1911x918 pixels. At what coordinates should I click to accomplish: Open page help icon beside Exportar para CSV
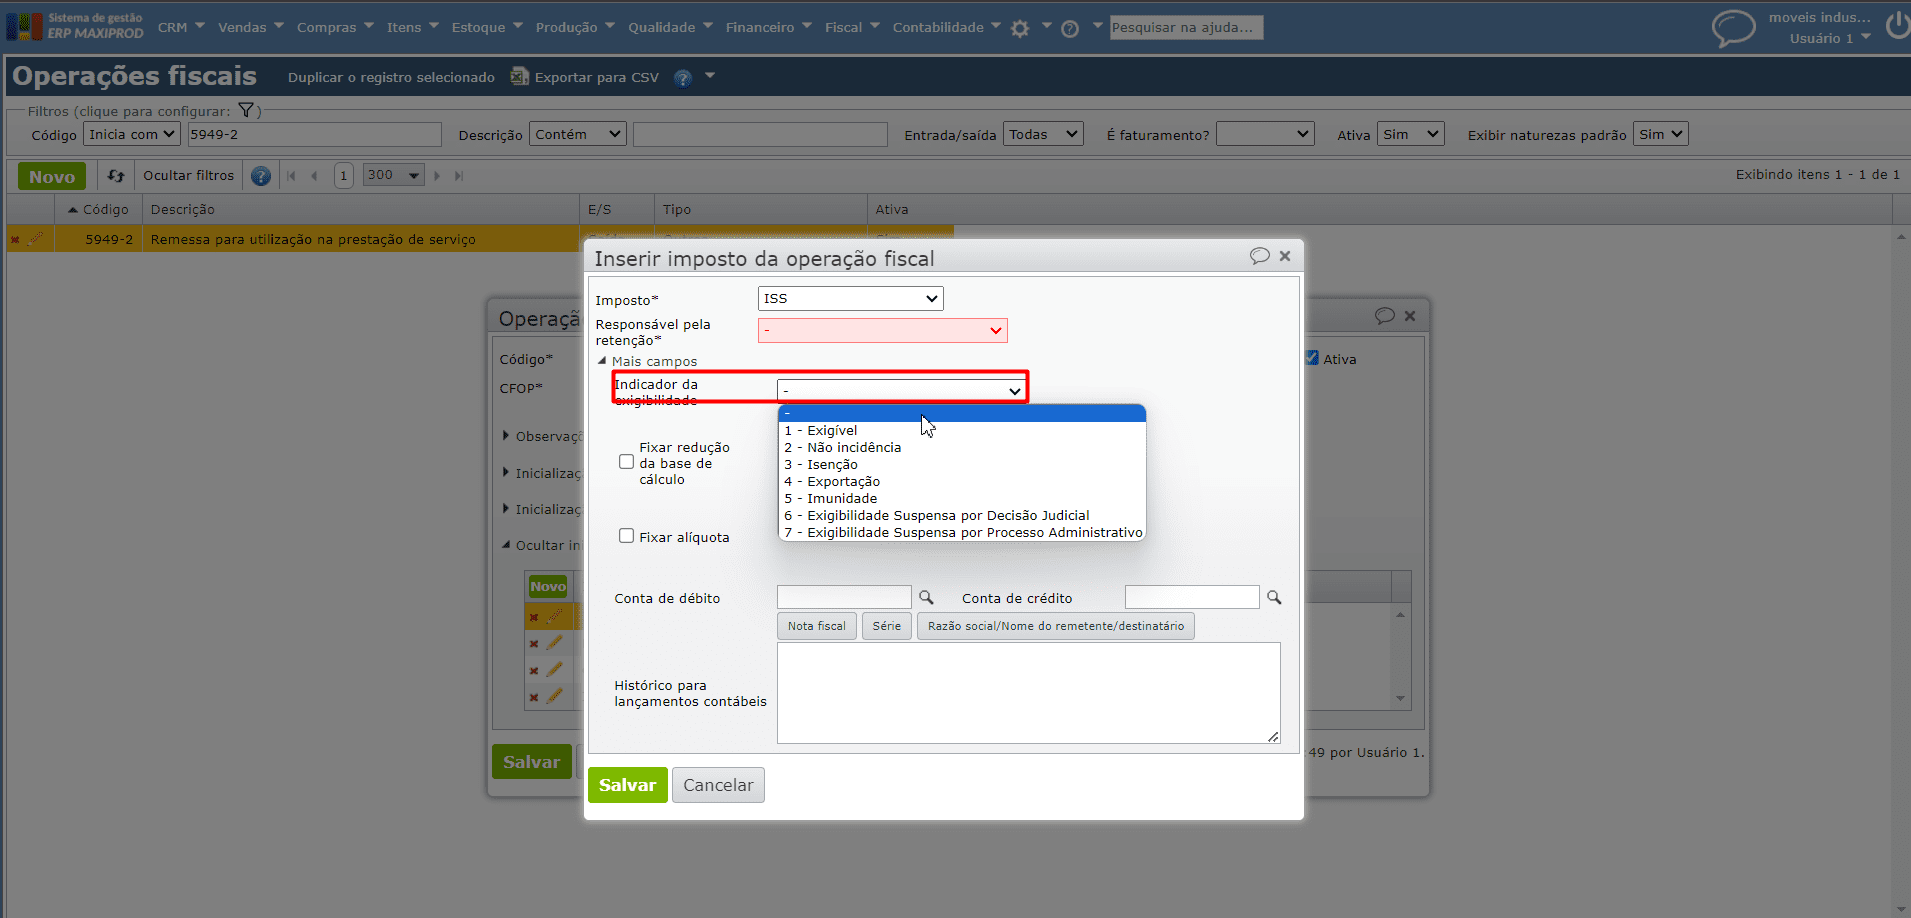683,78
